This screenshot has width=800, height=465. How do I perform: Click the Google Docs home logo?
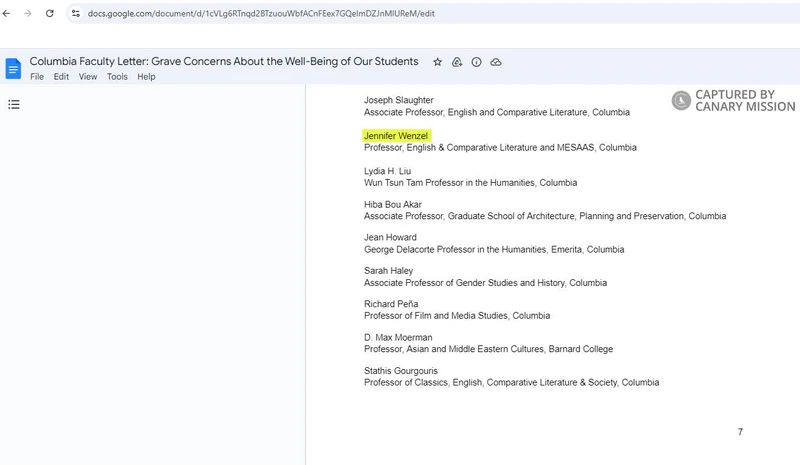[13, 68]
